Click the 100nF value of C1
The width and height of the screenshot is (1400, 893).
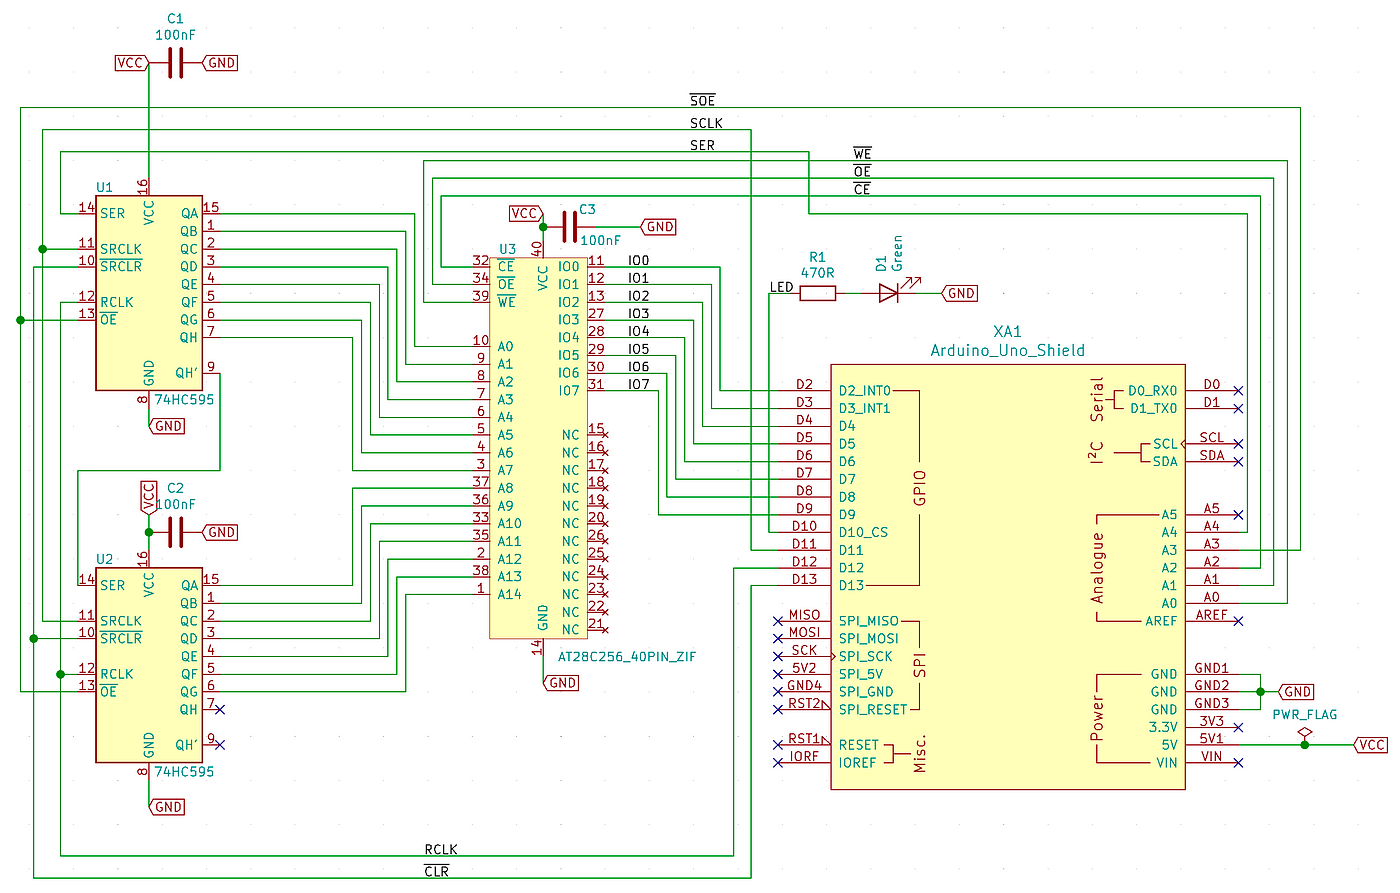[x=176, y=35]
